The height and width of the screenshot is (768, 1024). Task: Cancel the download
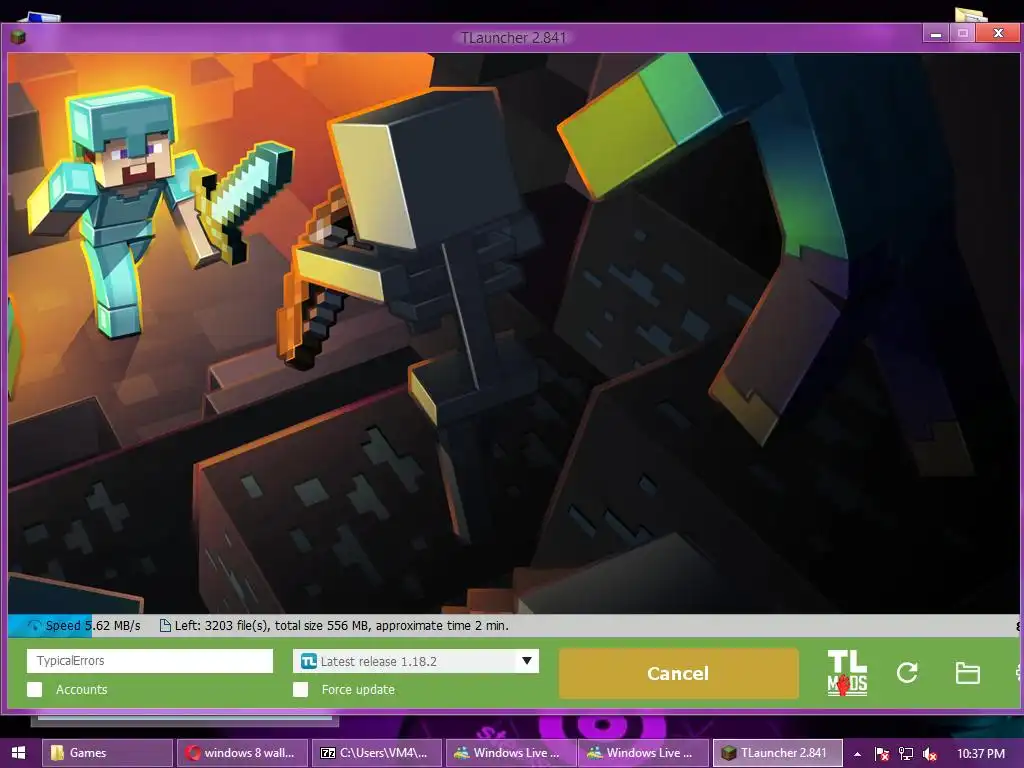pos(679,673)
